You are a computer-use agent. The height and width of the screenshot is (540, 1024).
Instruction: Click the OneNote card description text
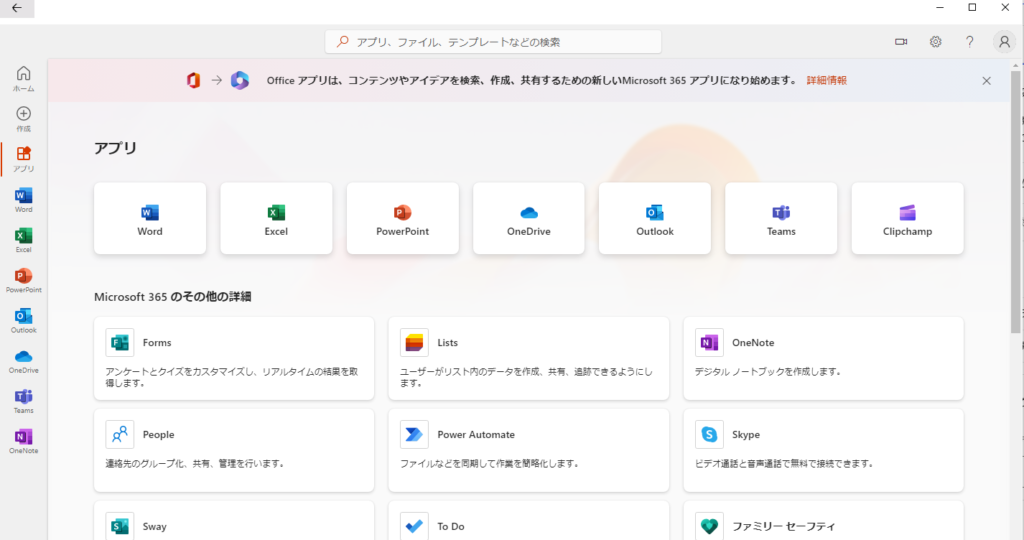point(767,372)
